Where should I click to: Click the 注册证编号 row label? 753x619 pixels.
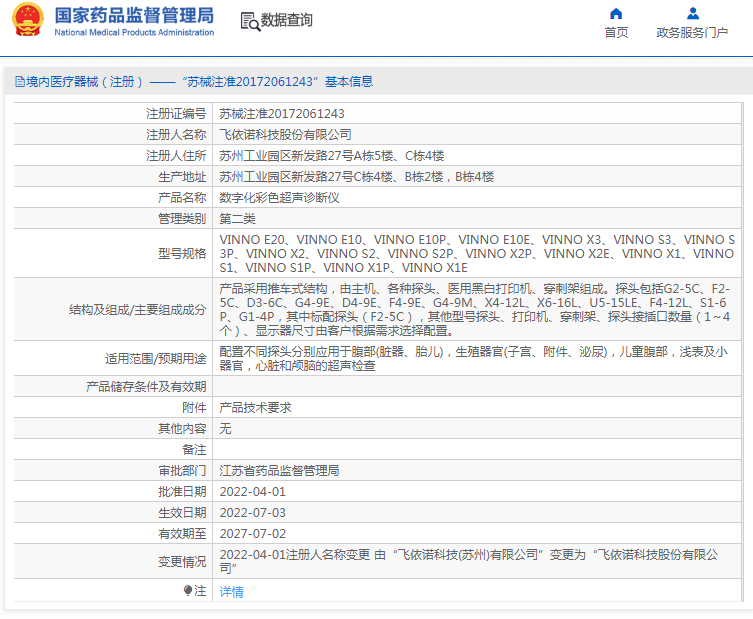coord(176,114)
